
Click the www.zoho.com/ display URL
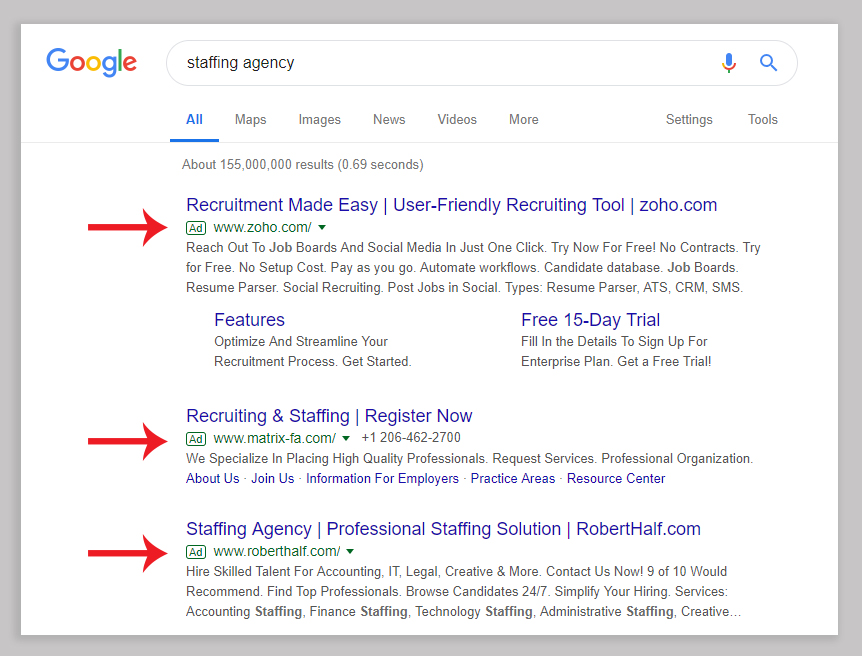pos(262,227)
